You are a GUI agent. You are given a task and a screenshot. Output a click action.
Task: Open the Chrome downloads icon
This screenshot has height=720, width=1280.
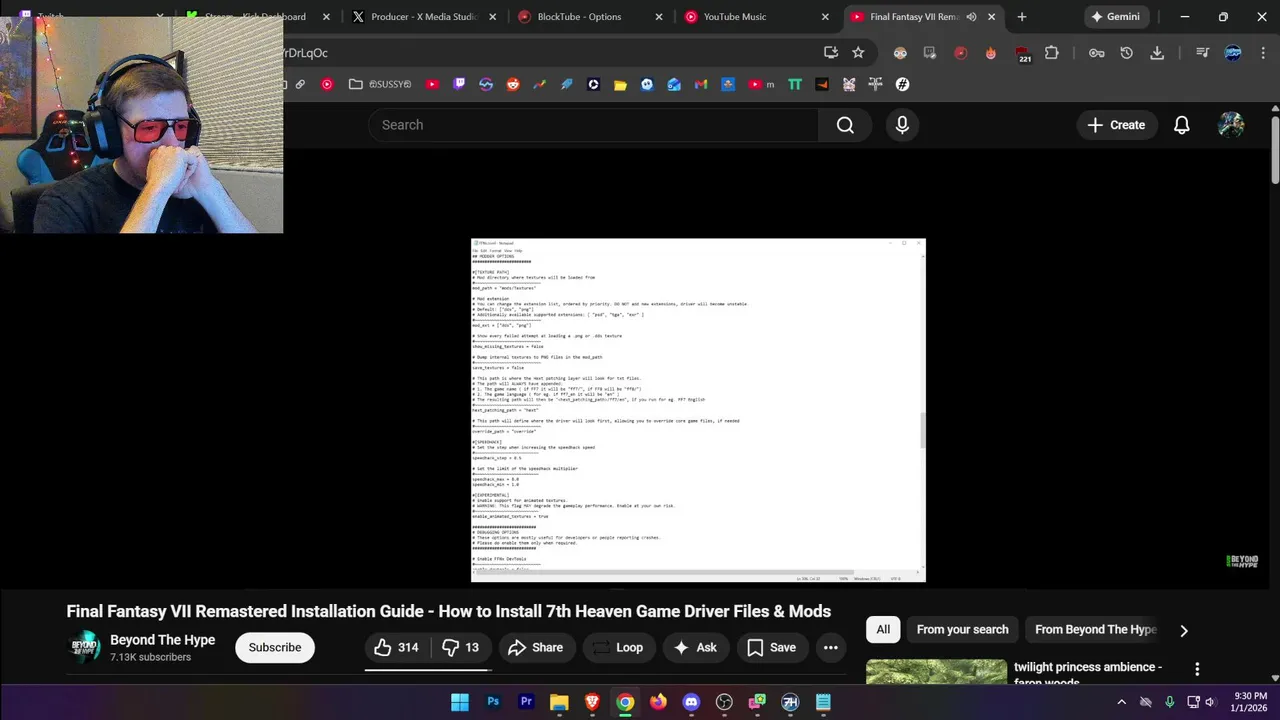point(1157,53)
